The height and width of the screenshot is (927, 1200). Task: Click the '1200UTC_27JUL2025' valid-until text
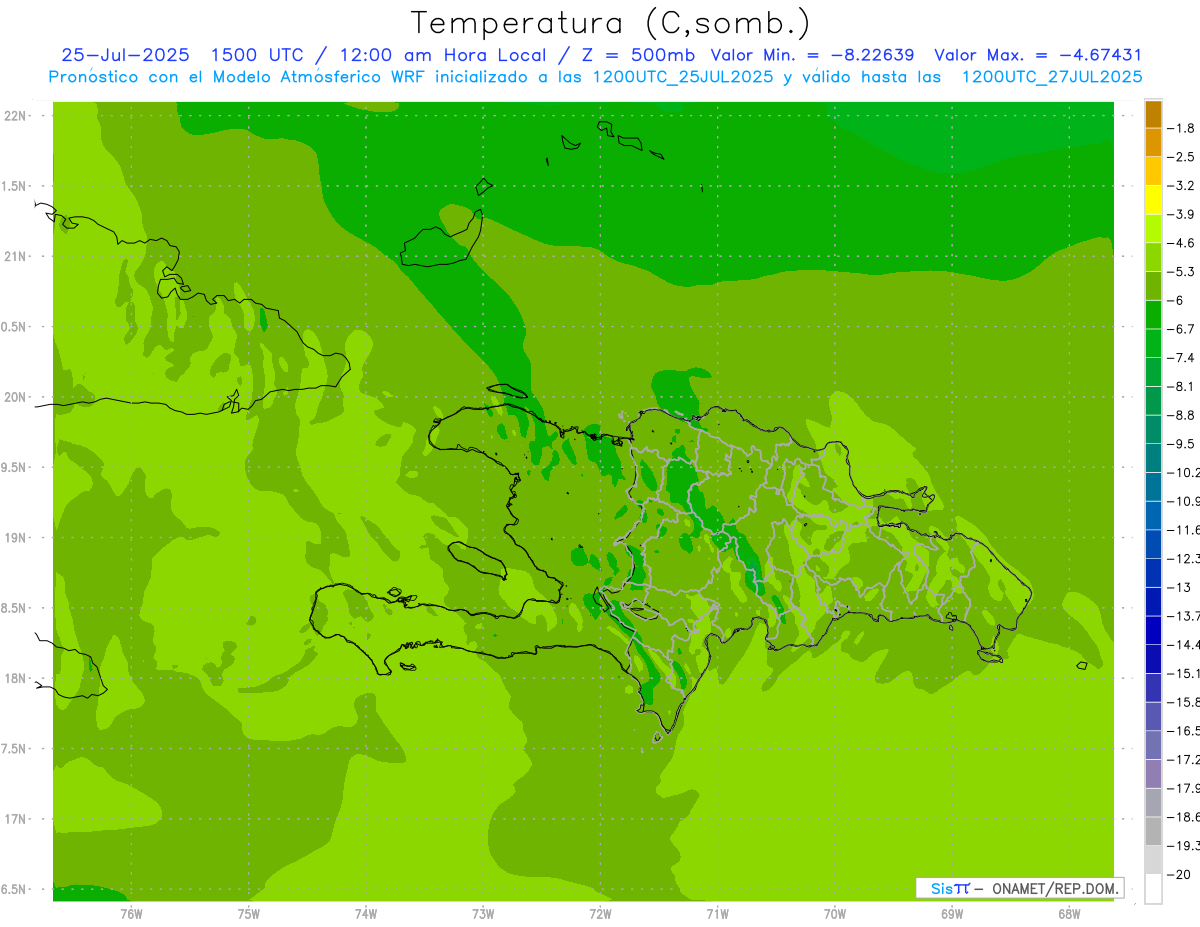(1051, 77)
